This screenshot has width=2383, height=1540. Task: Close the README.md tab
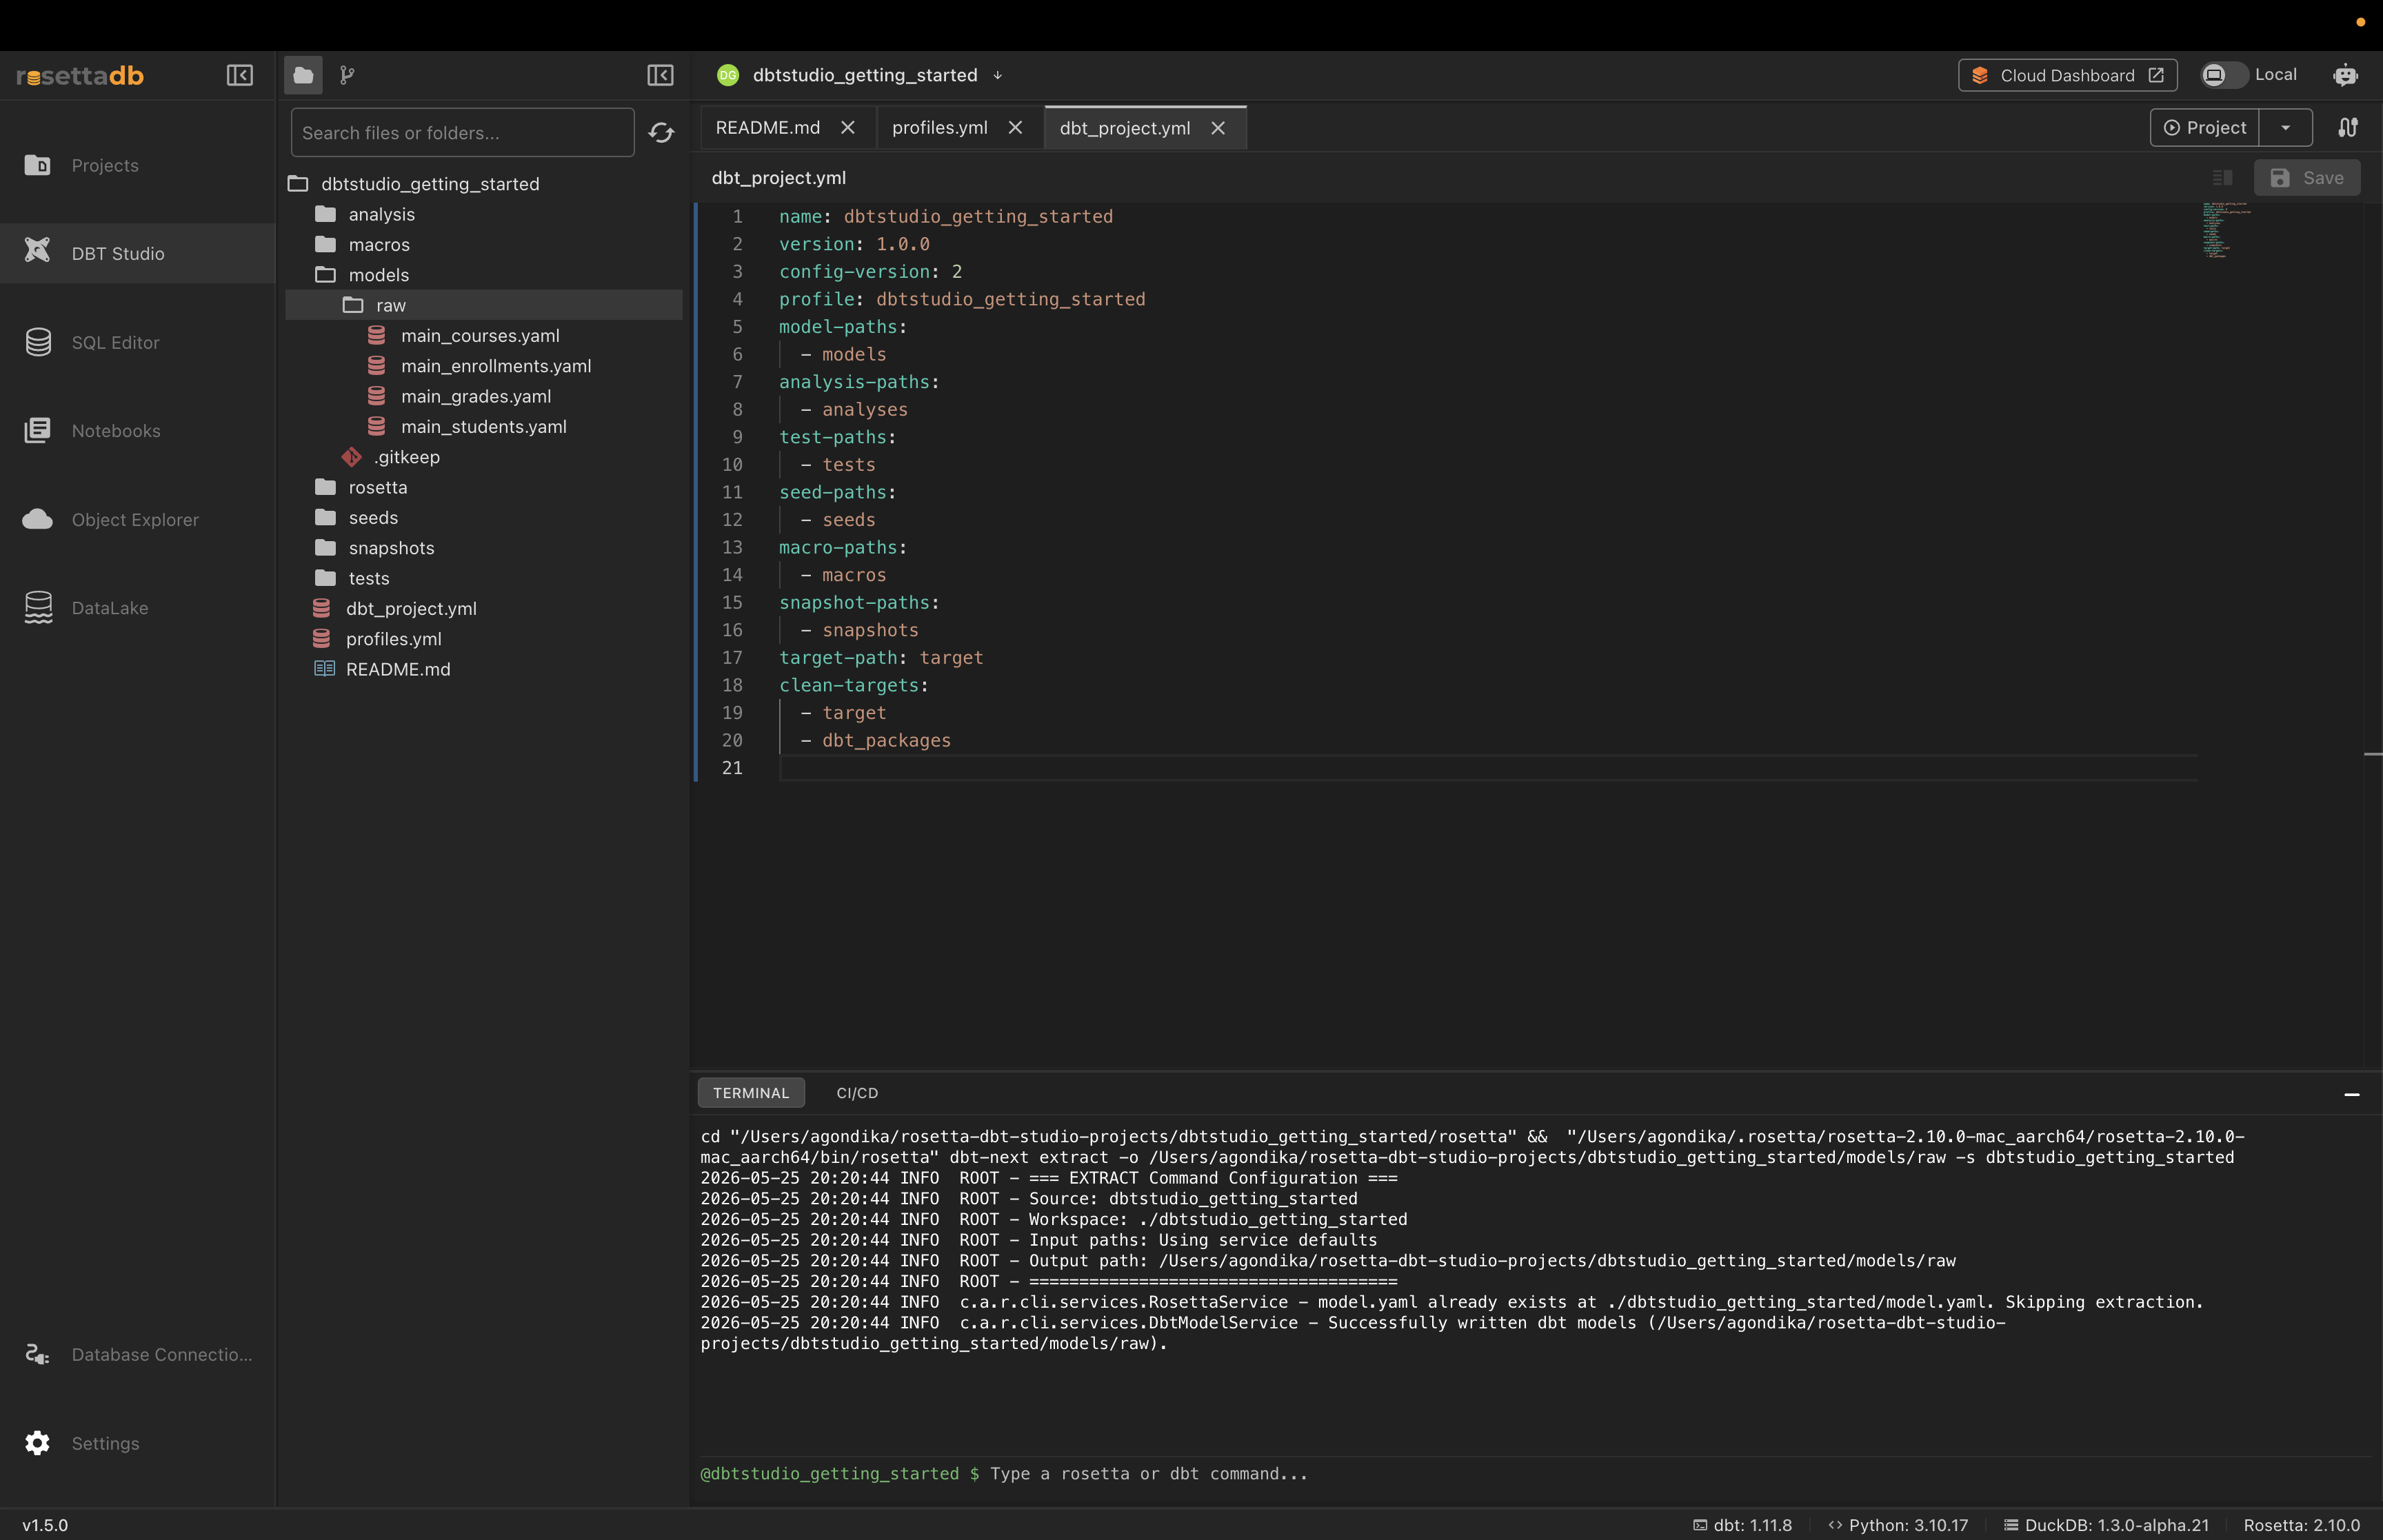tap(848, 128)
